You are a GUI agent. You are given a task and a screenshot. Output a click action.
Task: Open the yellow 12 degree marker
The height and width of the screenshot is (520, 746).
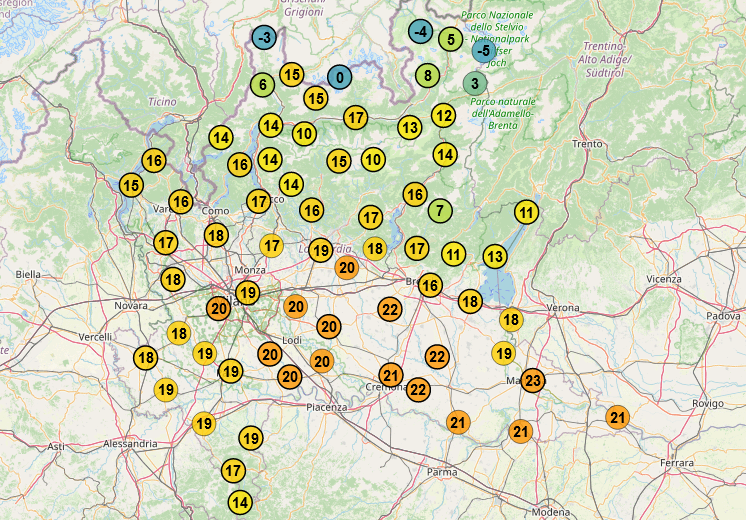[x=443, y=115]
